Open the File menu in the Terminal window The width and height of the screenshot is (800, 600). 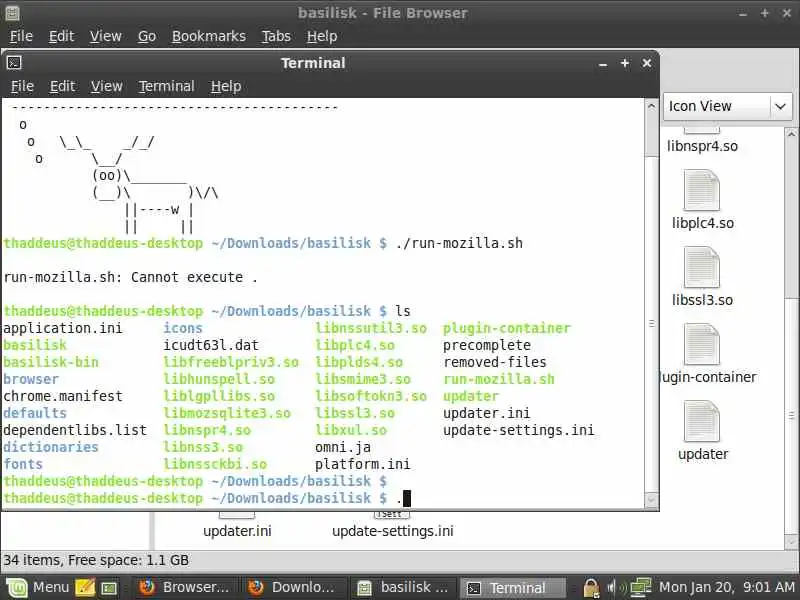22,86
